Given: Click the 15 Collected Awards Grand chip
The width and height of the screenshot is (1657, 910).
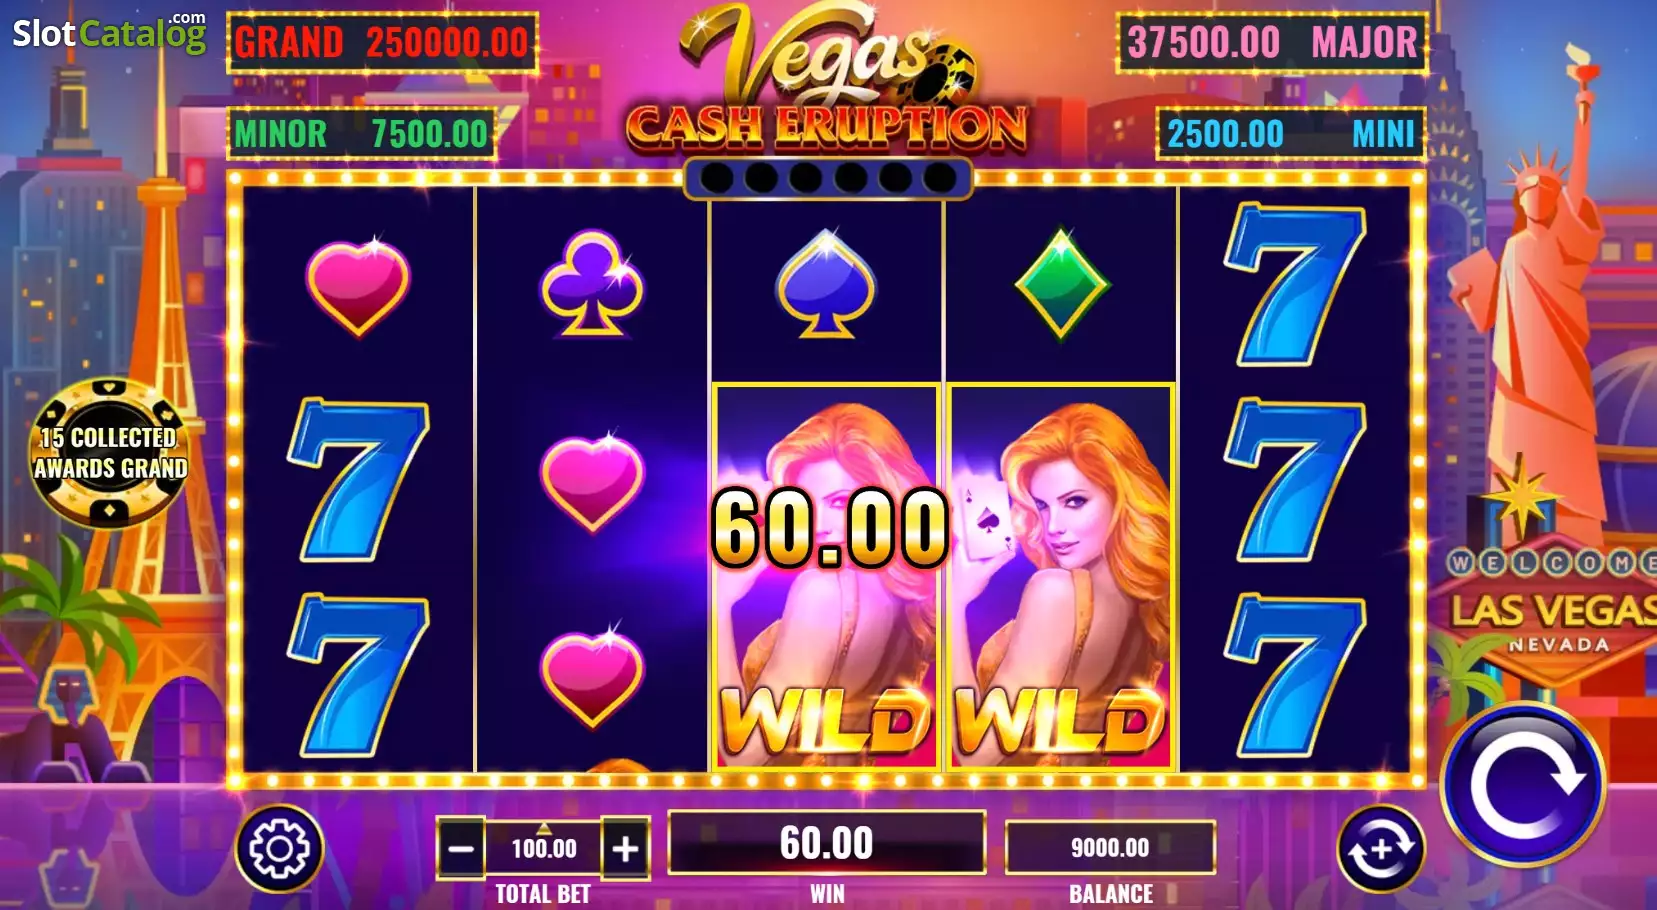Looking at the screenshot, I should pyautogui.click(x=110, y=453).
